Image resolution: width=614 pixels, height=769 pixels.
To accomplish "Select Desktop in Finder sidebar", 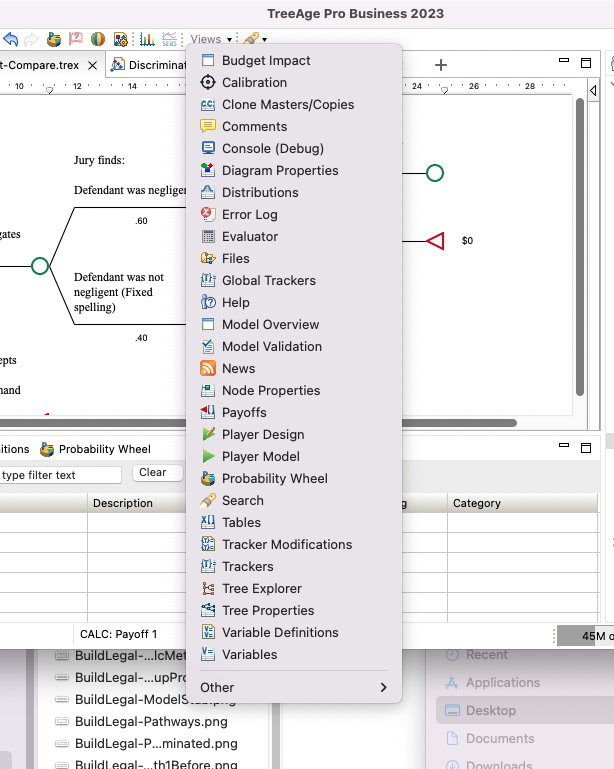I will click(x=491, y=711).
